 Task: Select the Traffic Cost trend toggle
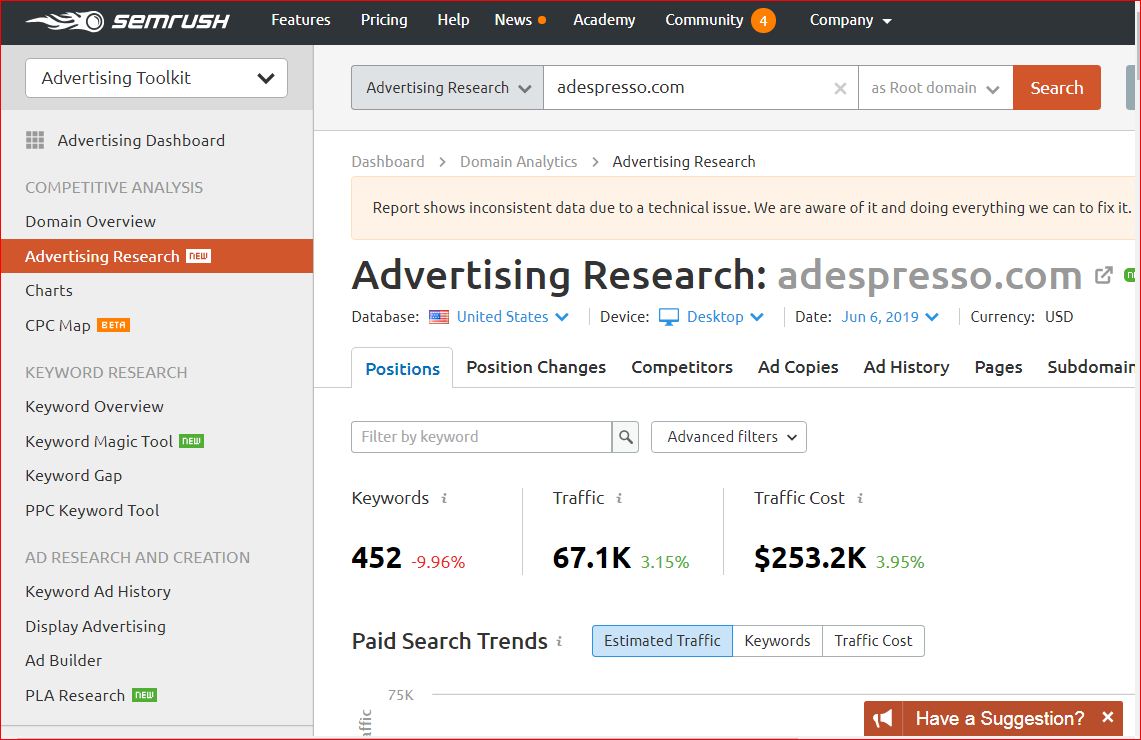click(873, 641)
